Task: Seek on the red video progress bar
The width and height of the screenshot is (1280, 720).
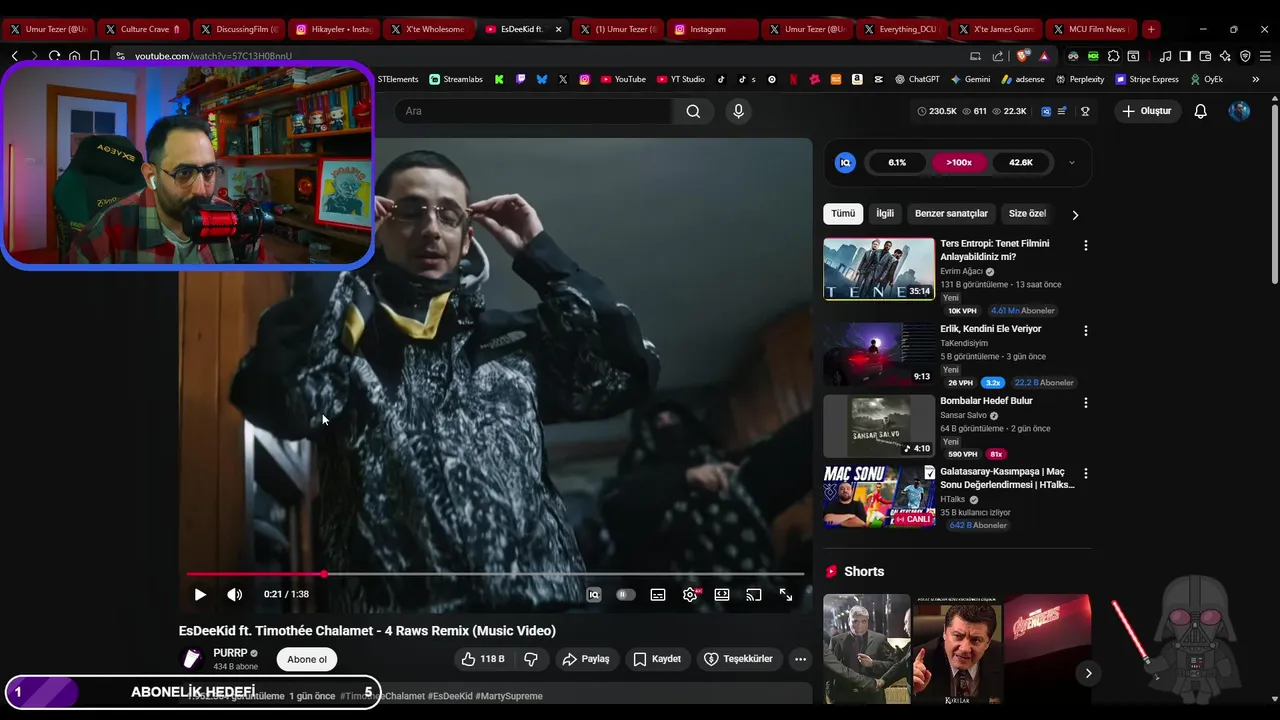Action: point(495,574)
